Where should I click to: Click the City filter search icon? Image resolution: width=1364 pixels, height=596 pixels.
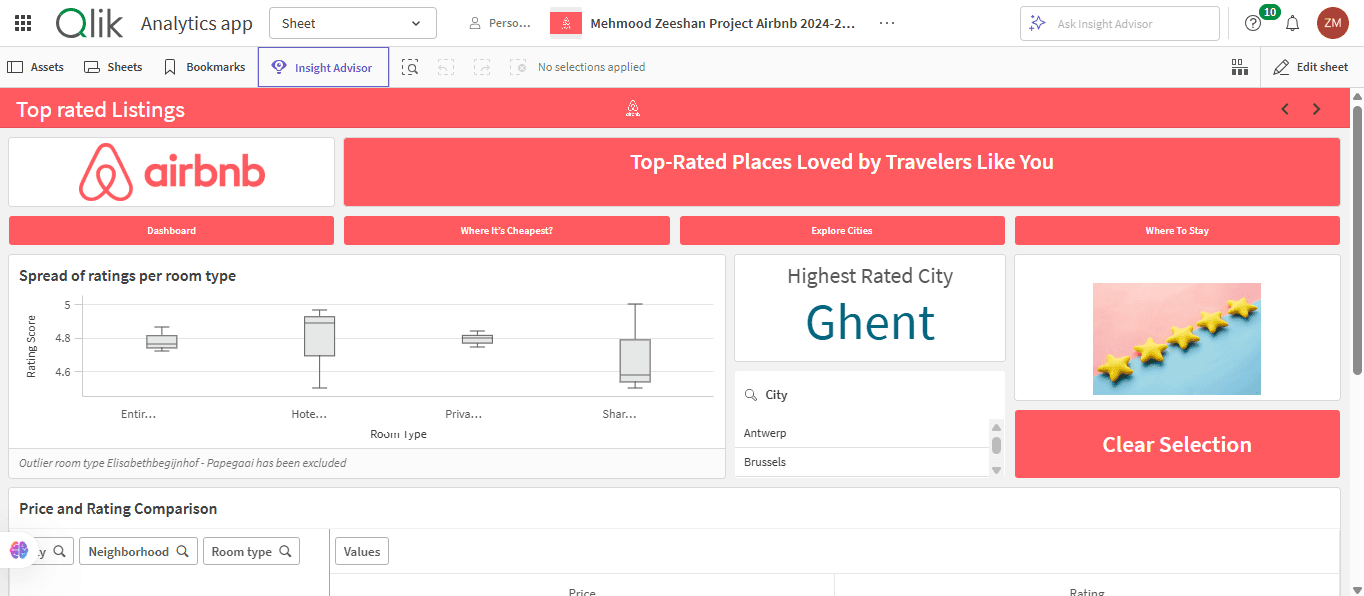751,395
